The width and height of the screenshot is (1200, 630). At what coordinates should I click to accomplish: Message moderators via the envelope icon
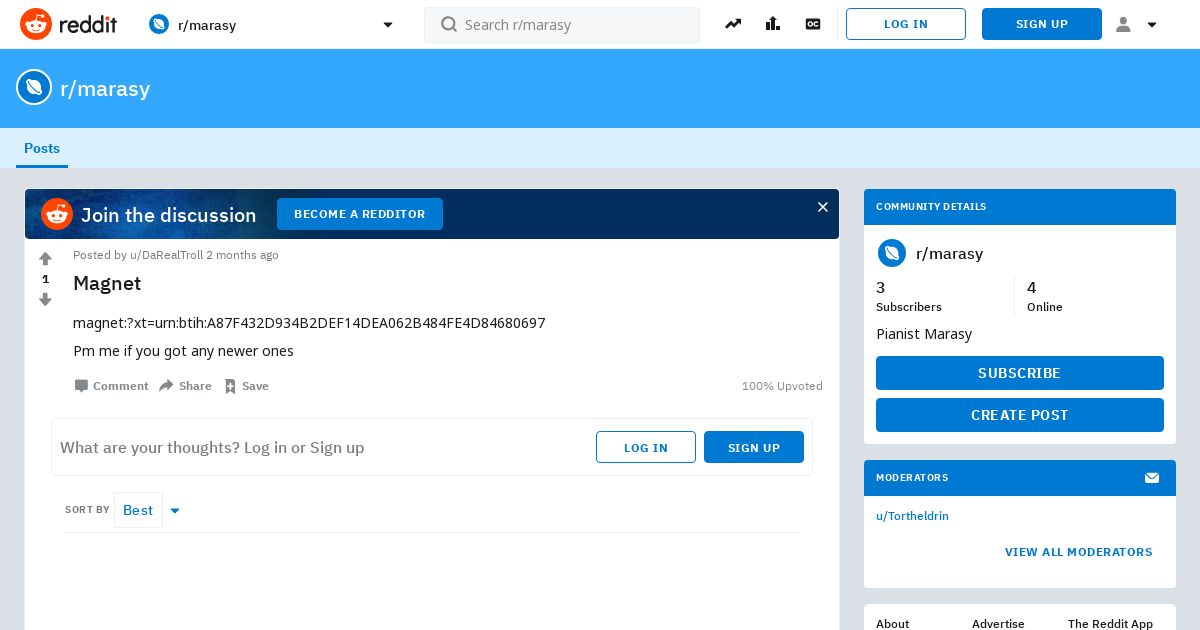(1152, 478)
